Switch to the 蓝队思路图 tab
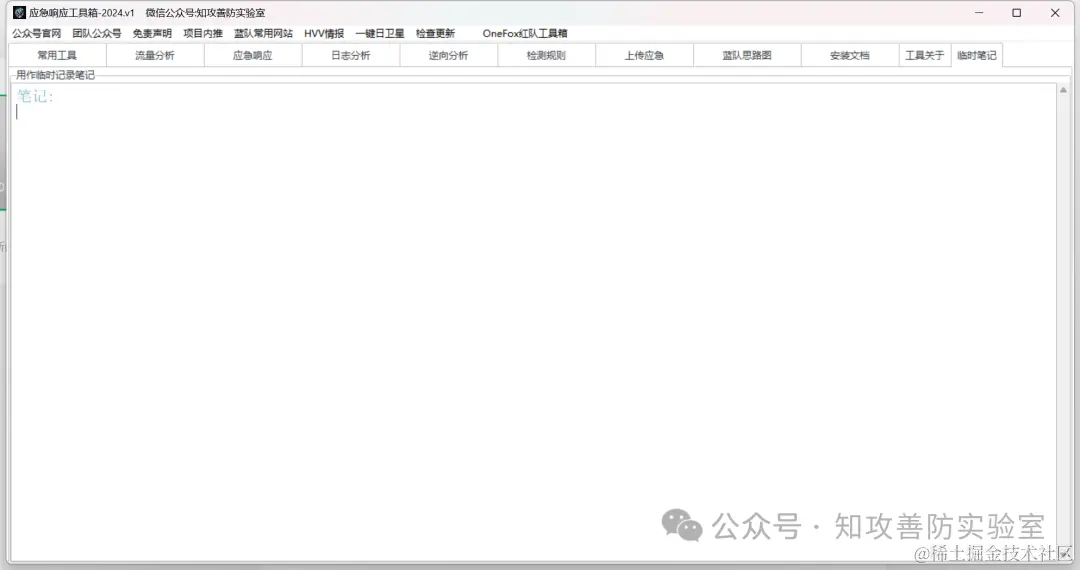The width and height of the screenshot is (1080, 570). [x=747, y=55]
